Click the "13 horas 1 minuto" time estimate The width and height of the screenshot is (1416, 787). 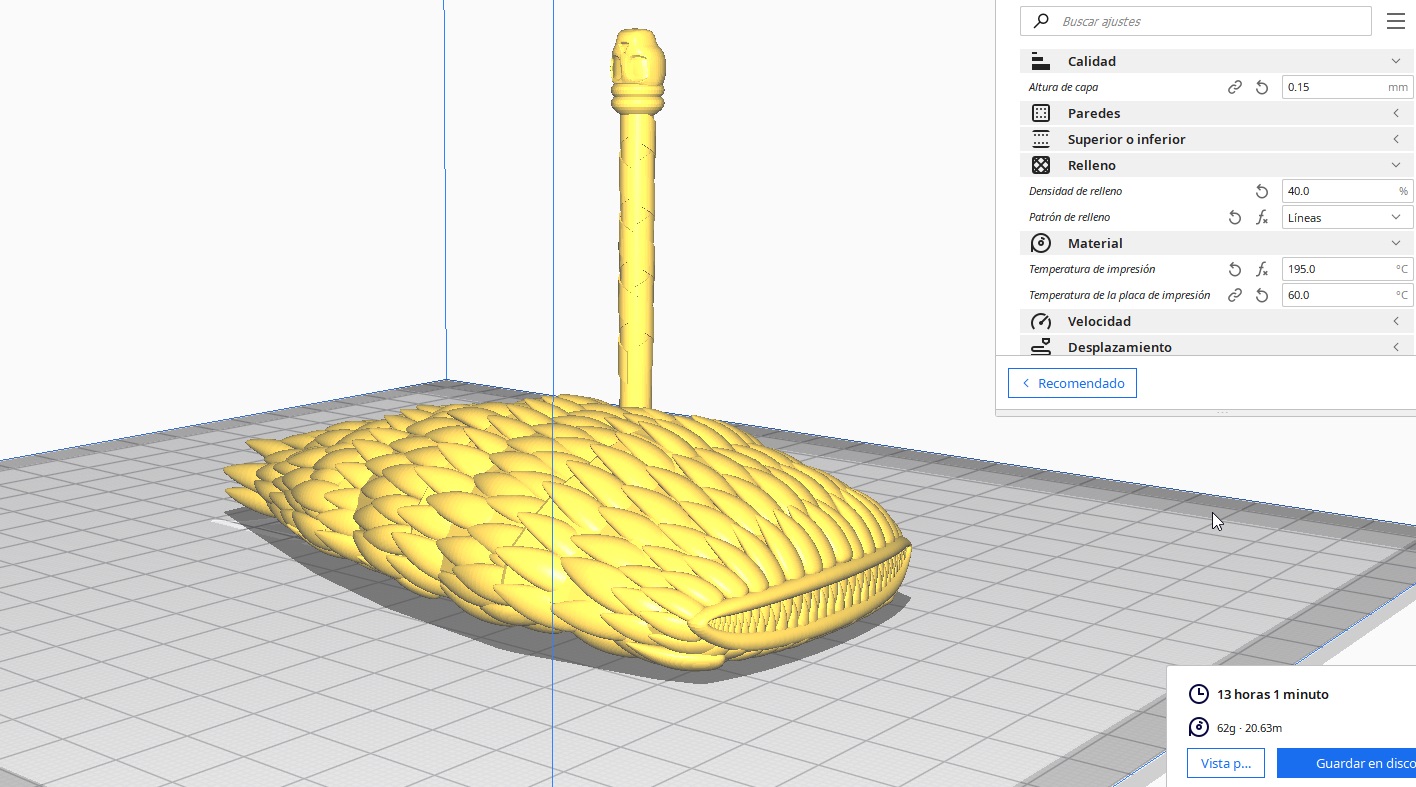1273,694
